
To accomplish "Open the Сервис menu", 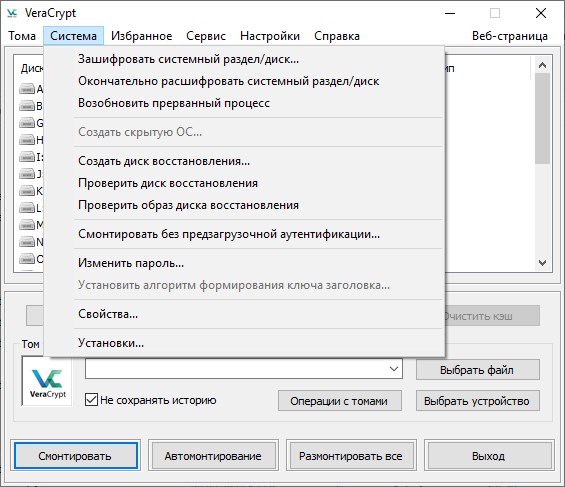I will 206,36.
